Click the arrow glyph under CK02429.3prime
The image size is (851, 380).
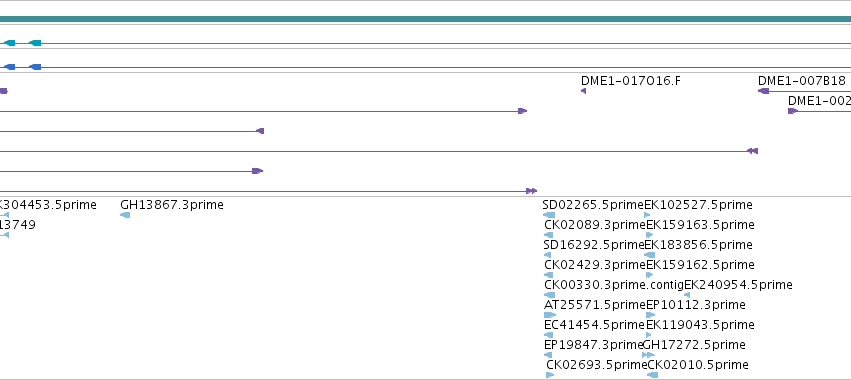[x=548, y=275]
